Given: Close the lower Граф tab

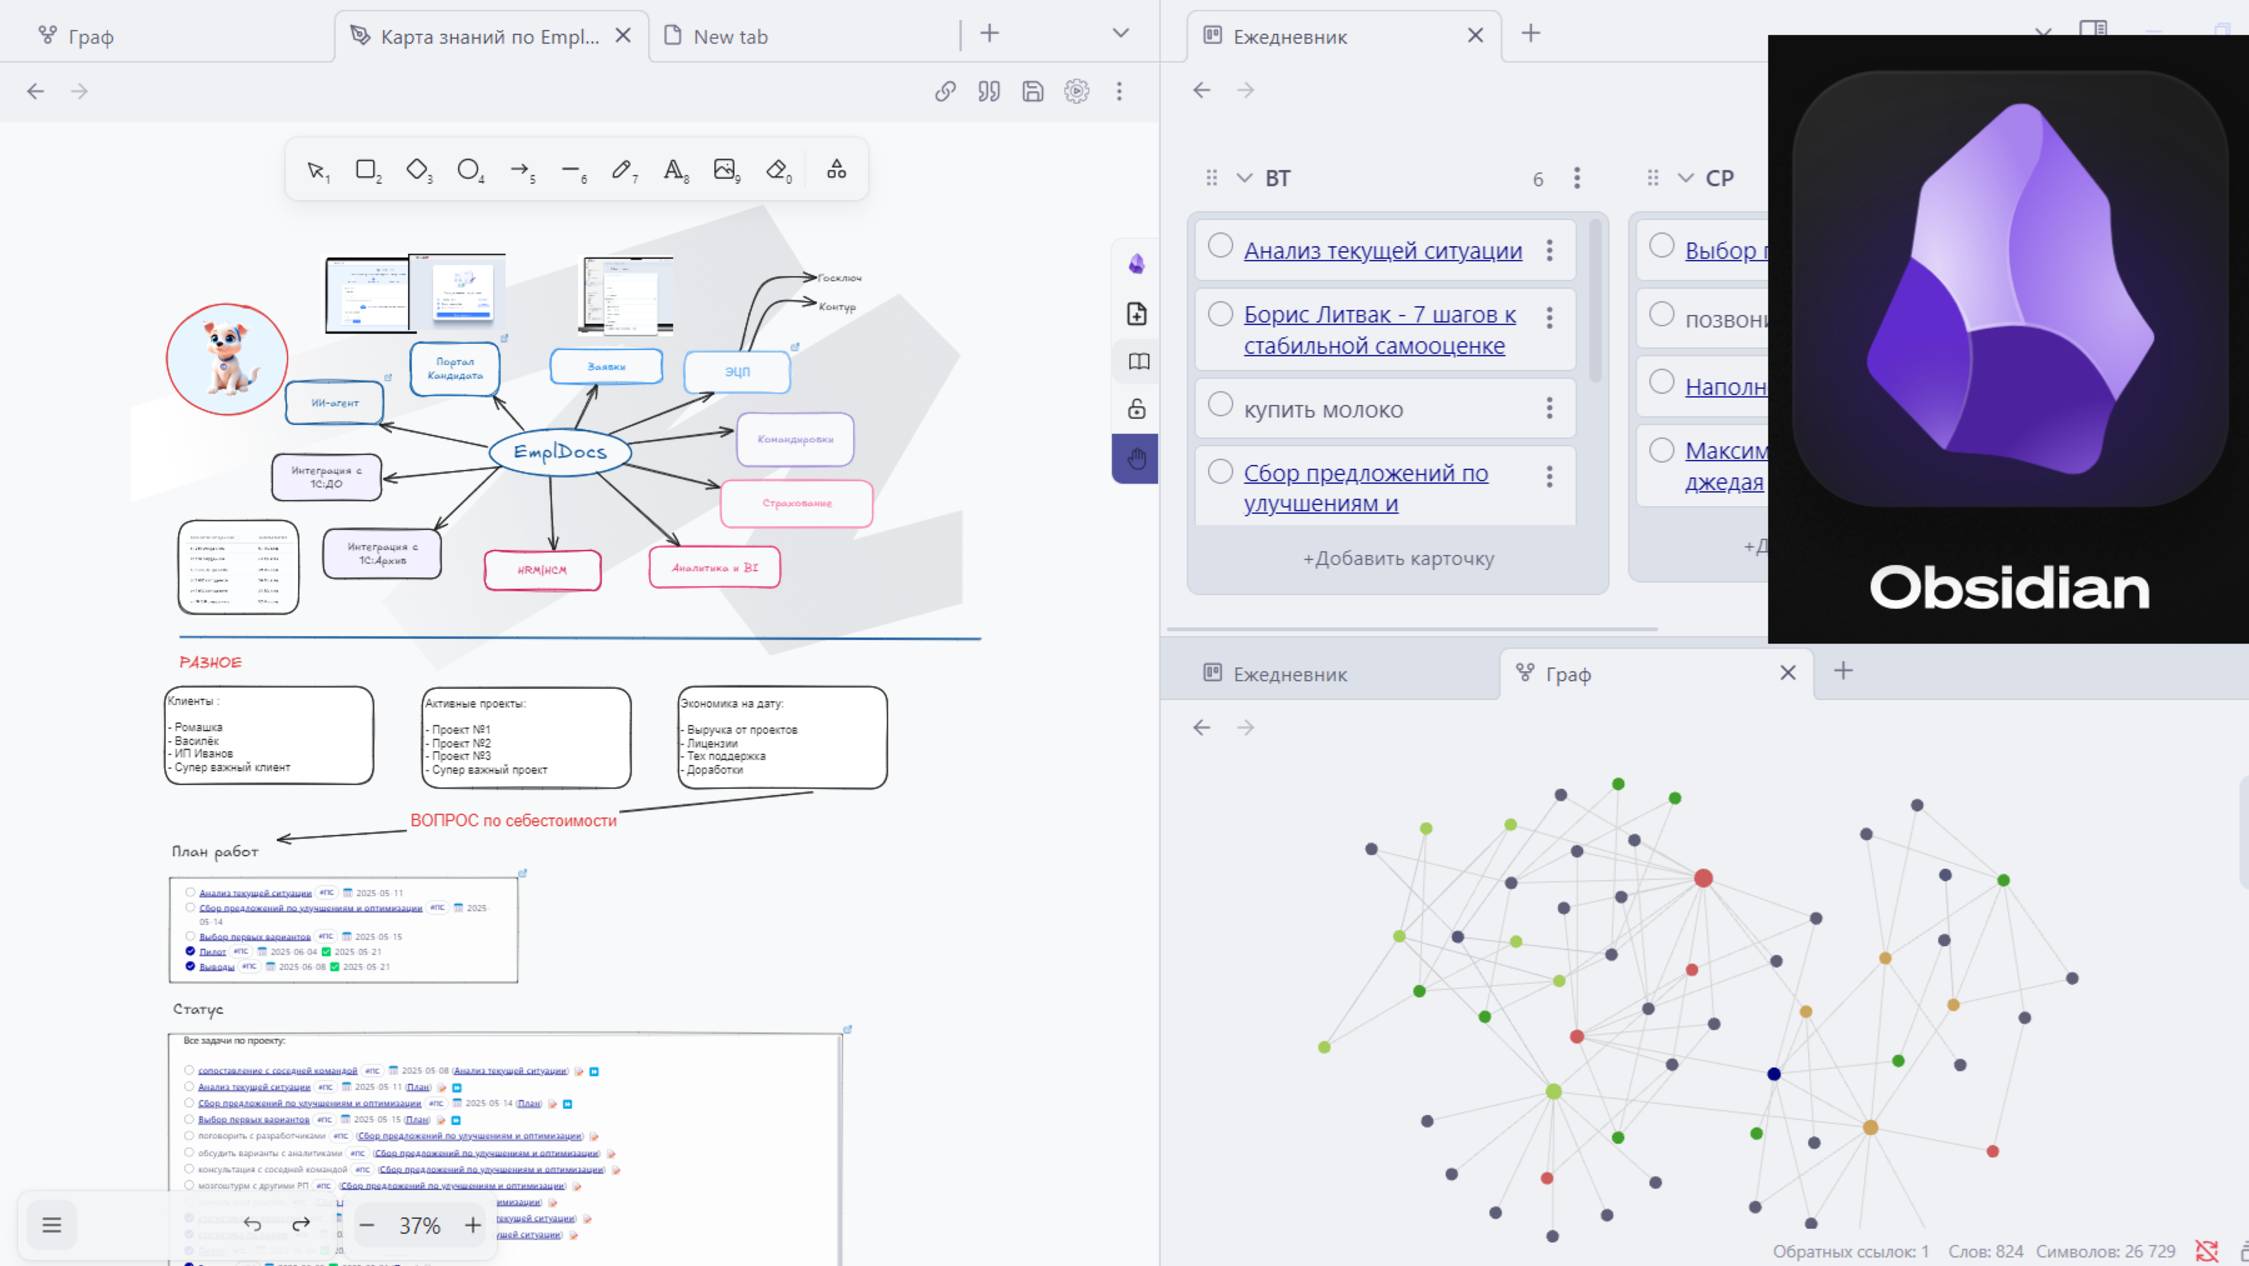Looking at the screenshot, I should (1788, 673).
